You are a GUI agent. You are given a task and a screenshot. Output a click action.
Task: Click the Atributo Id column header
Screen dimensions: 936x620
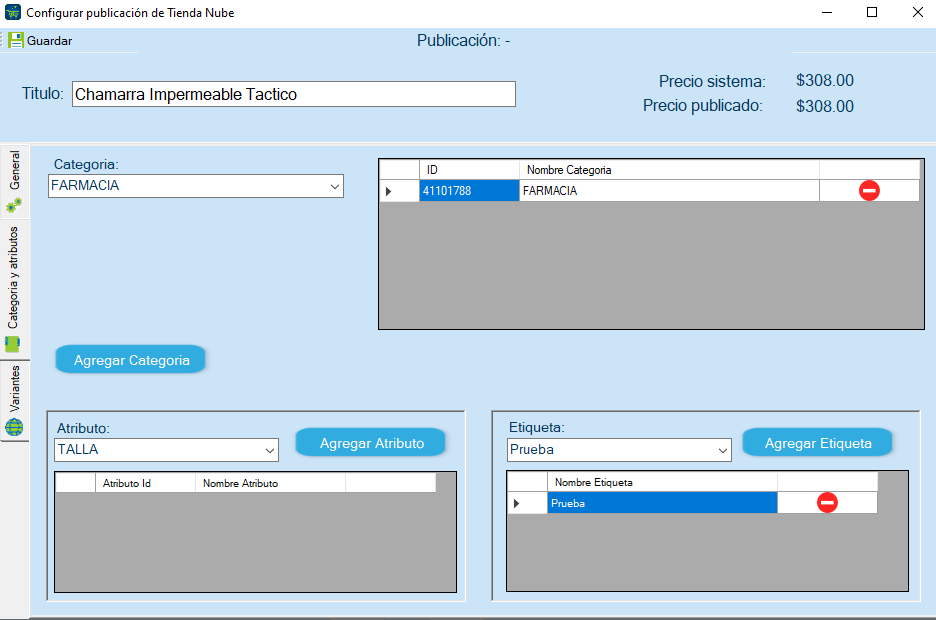click(146, 483)
